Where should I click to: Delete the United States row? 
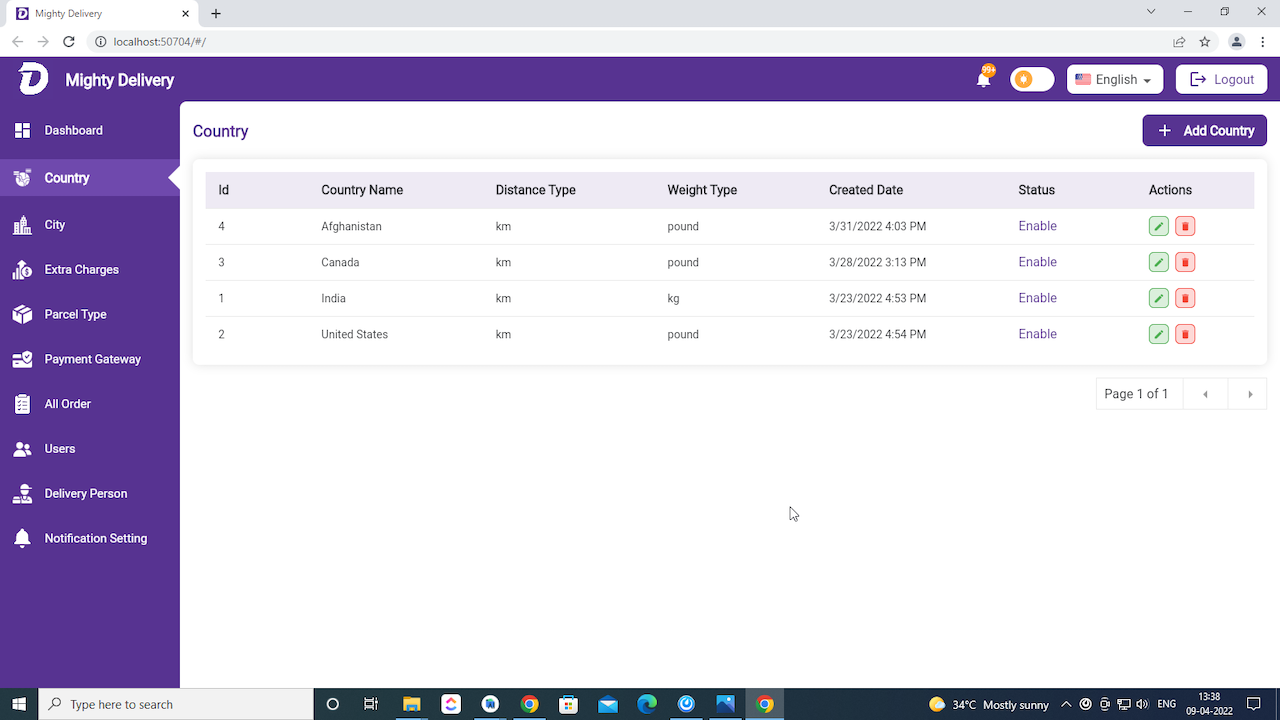[1185, 334]
